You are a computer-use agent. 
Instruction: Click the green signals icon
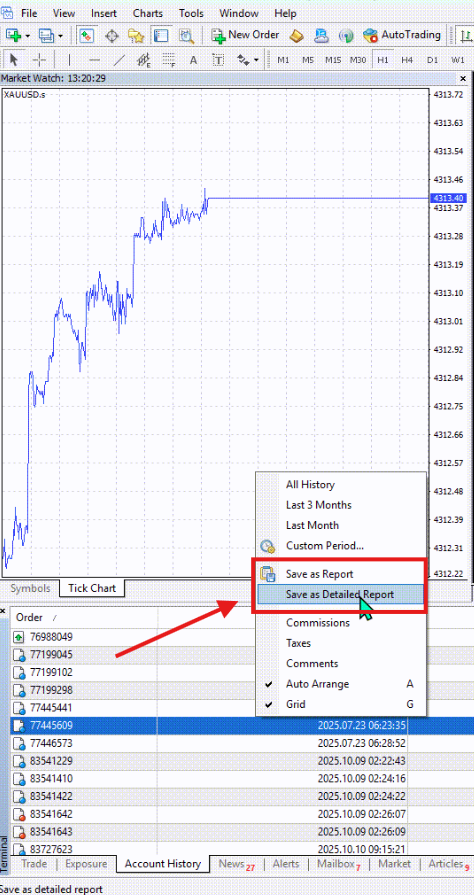click(x=346, y=36)
